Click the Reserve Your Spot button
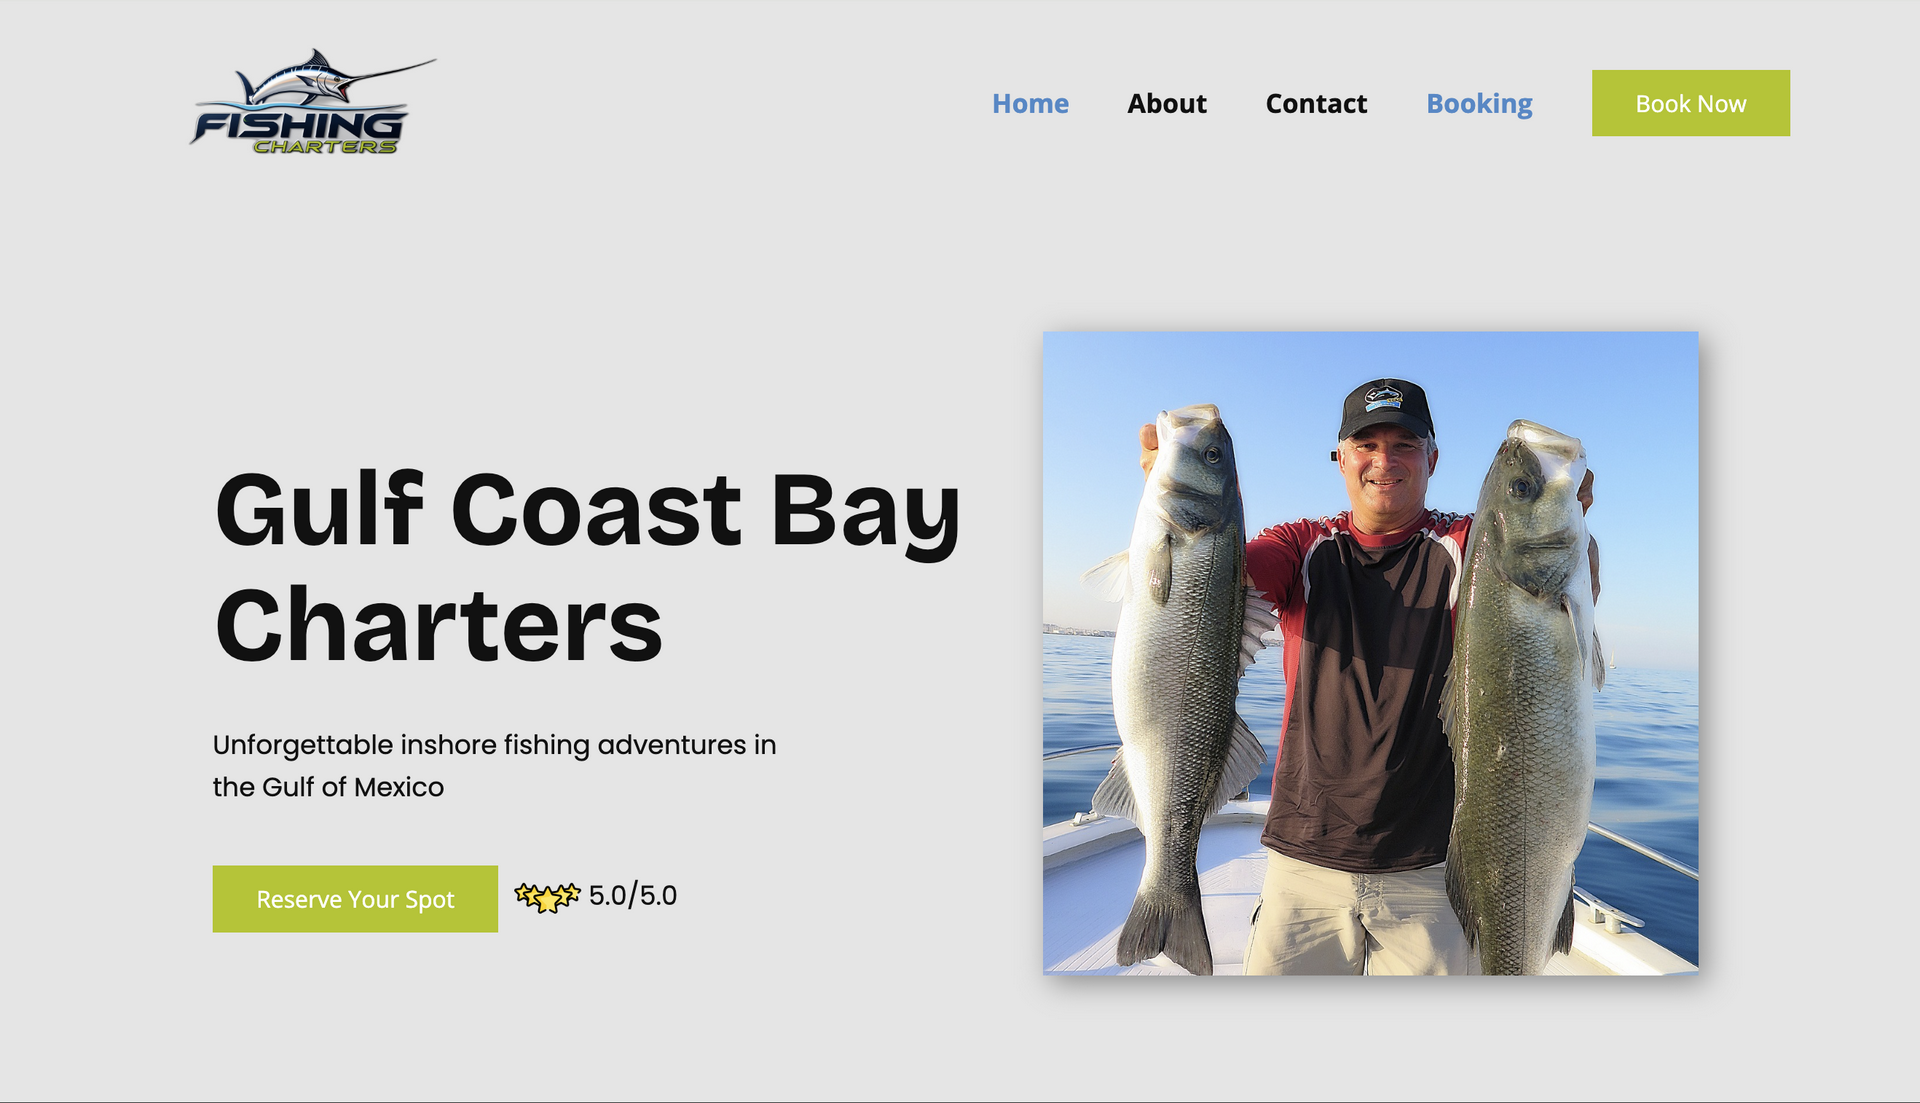This screenshot has height=1103, width=1920. tap(355, 899)
